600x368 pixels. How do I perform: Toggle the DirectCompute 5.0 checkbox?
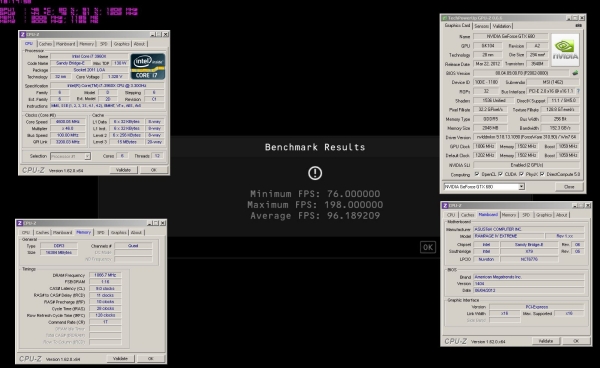click(x=542, y=174)
